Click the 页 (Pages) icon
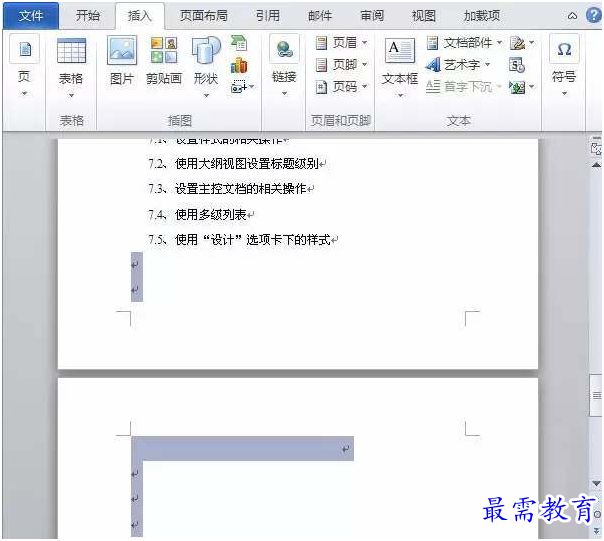This screenshot has width=604, height=541. [25, 49]
